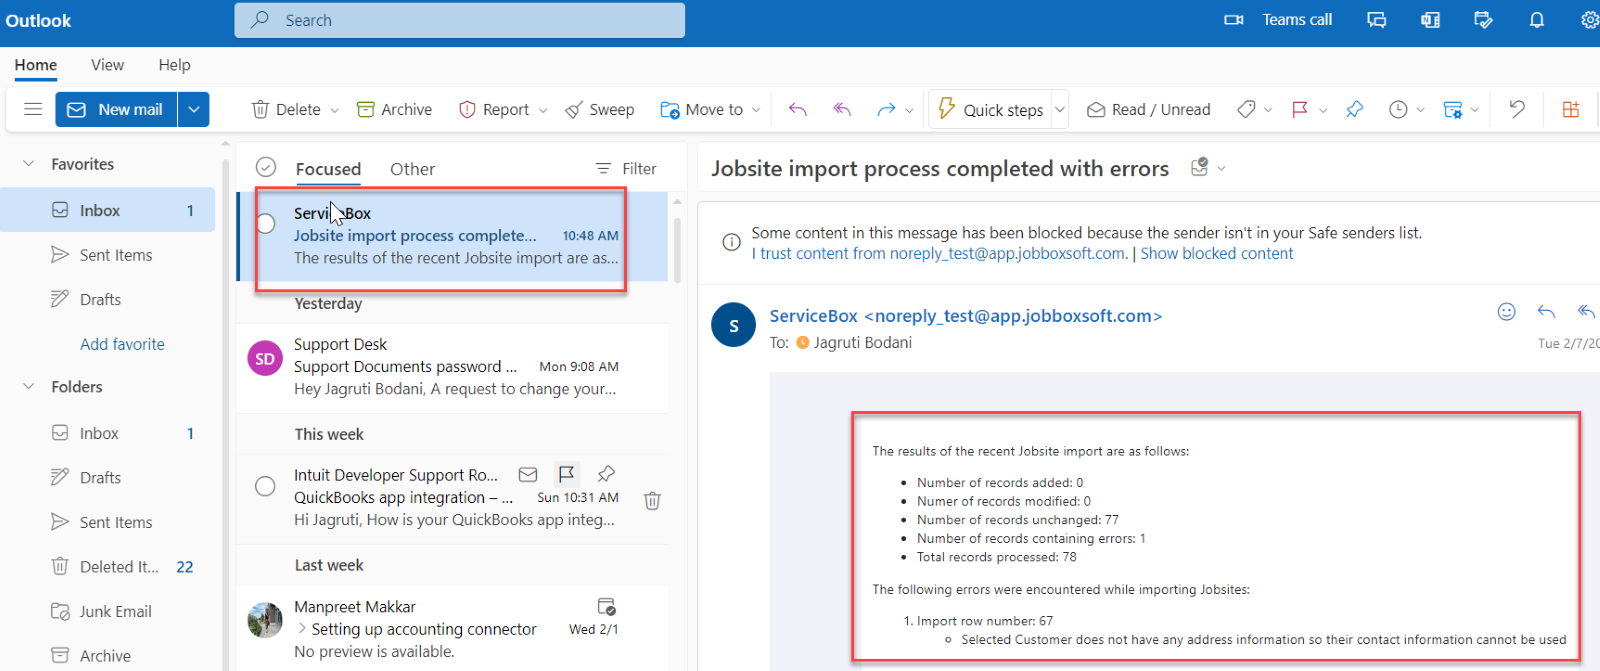Open the Junk Email folder
Image resolution: width=1600 pixels, height=671 pixels.
(x=108, y=611)
